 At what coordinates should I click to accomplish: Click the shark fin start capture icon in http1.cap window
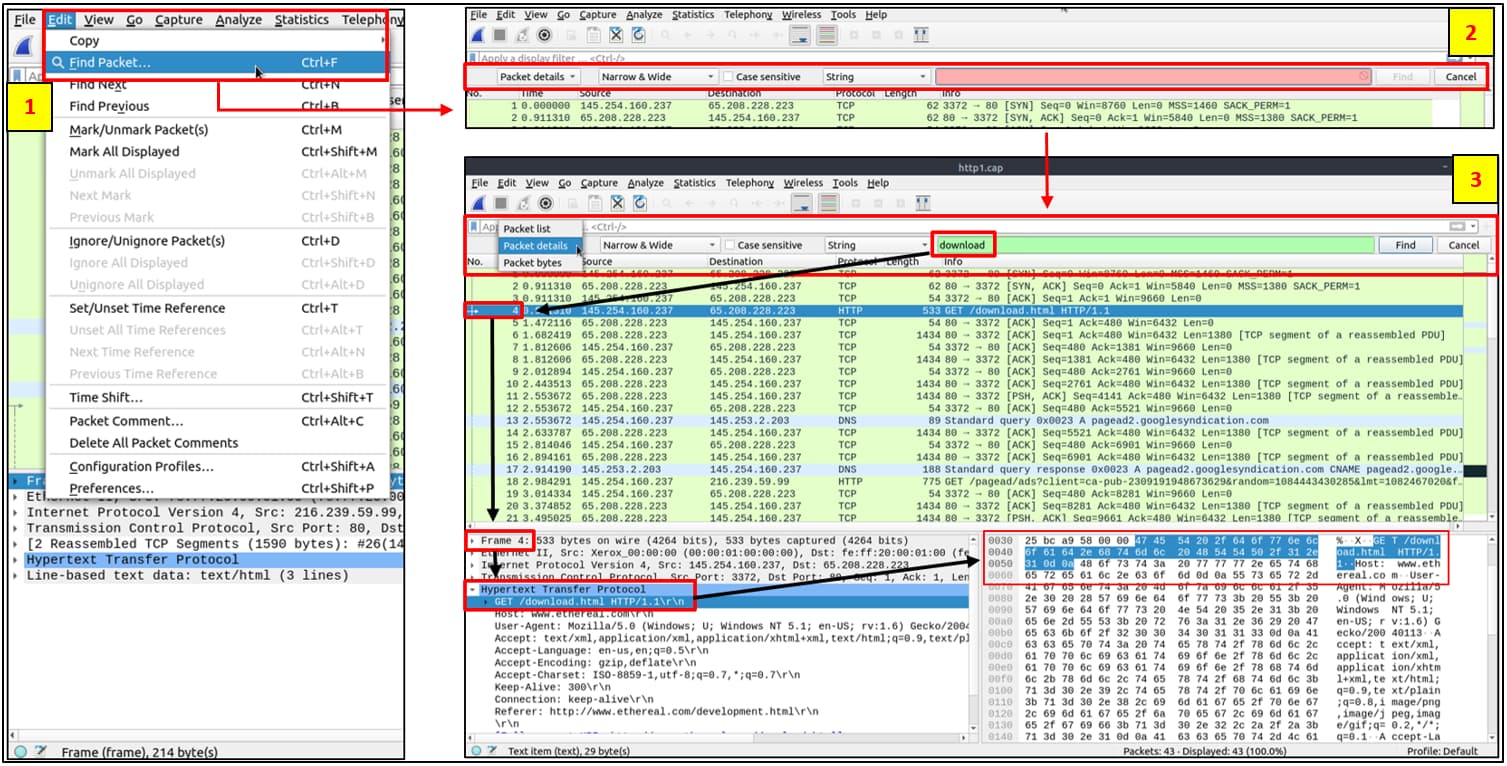pyautogui.click(x=478, y=203)
